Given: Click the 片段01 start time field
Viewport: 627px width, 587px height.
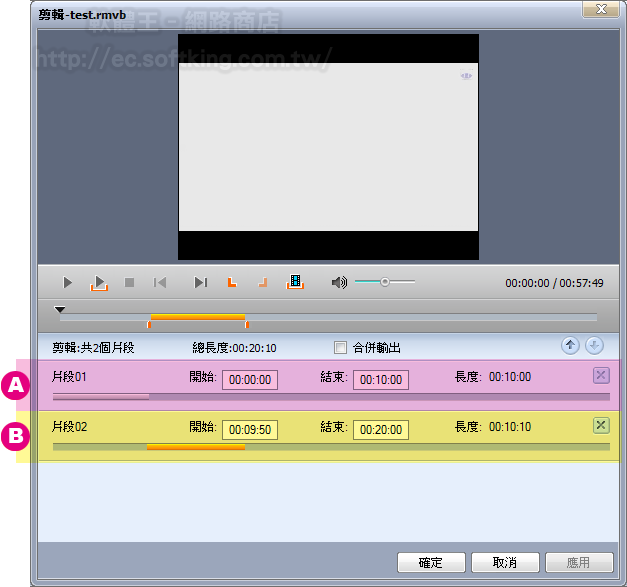Looking at the screenshot, I should (x=250, y=380).
